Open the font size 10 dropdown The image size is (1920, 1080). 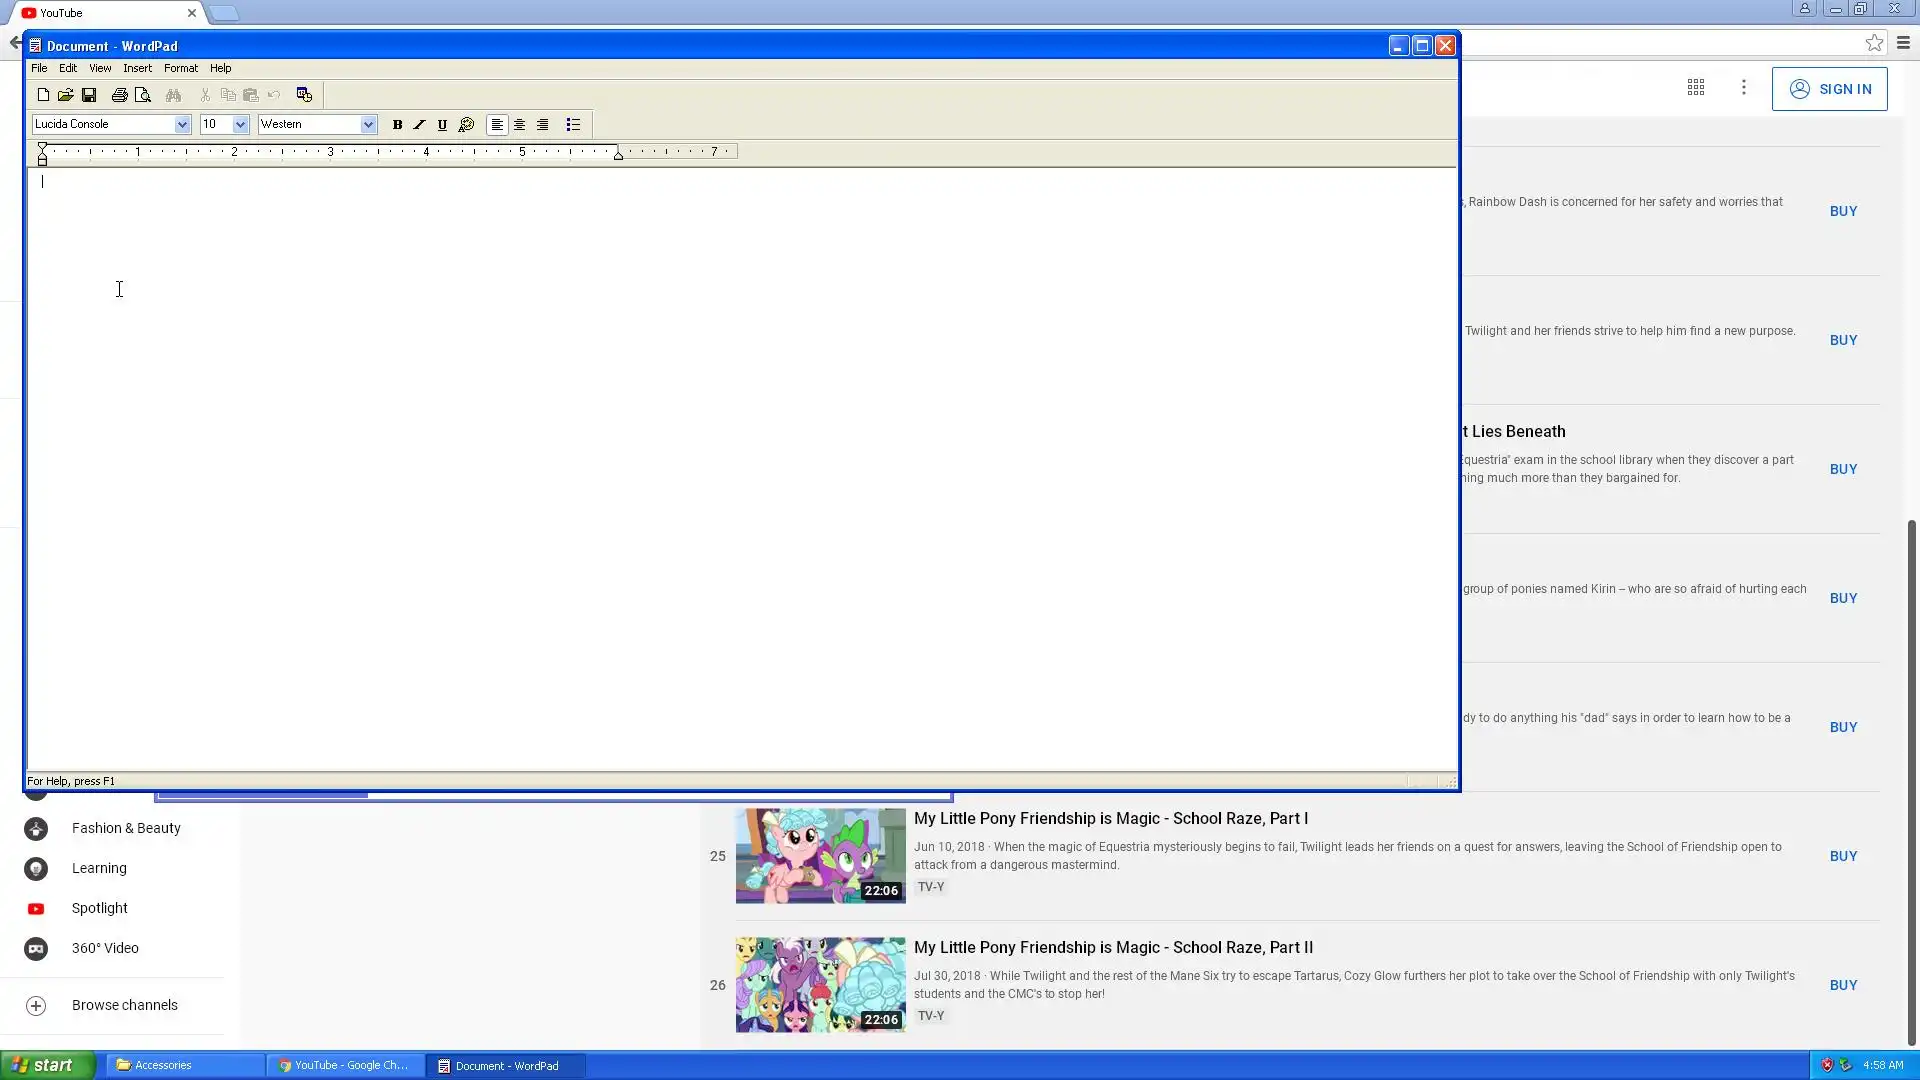[x=240, y=125]
